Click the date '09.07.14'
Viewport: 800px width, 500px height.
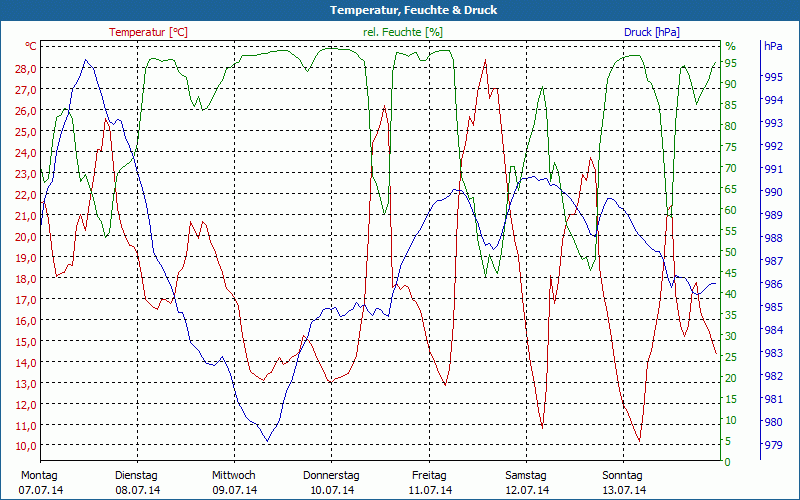[235, 490]
